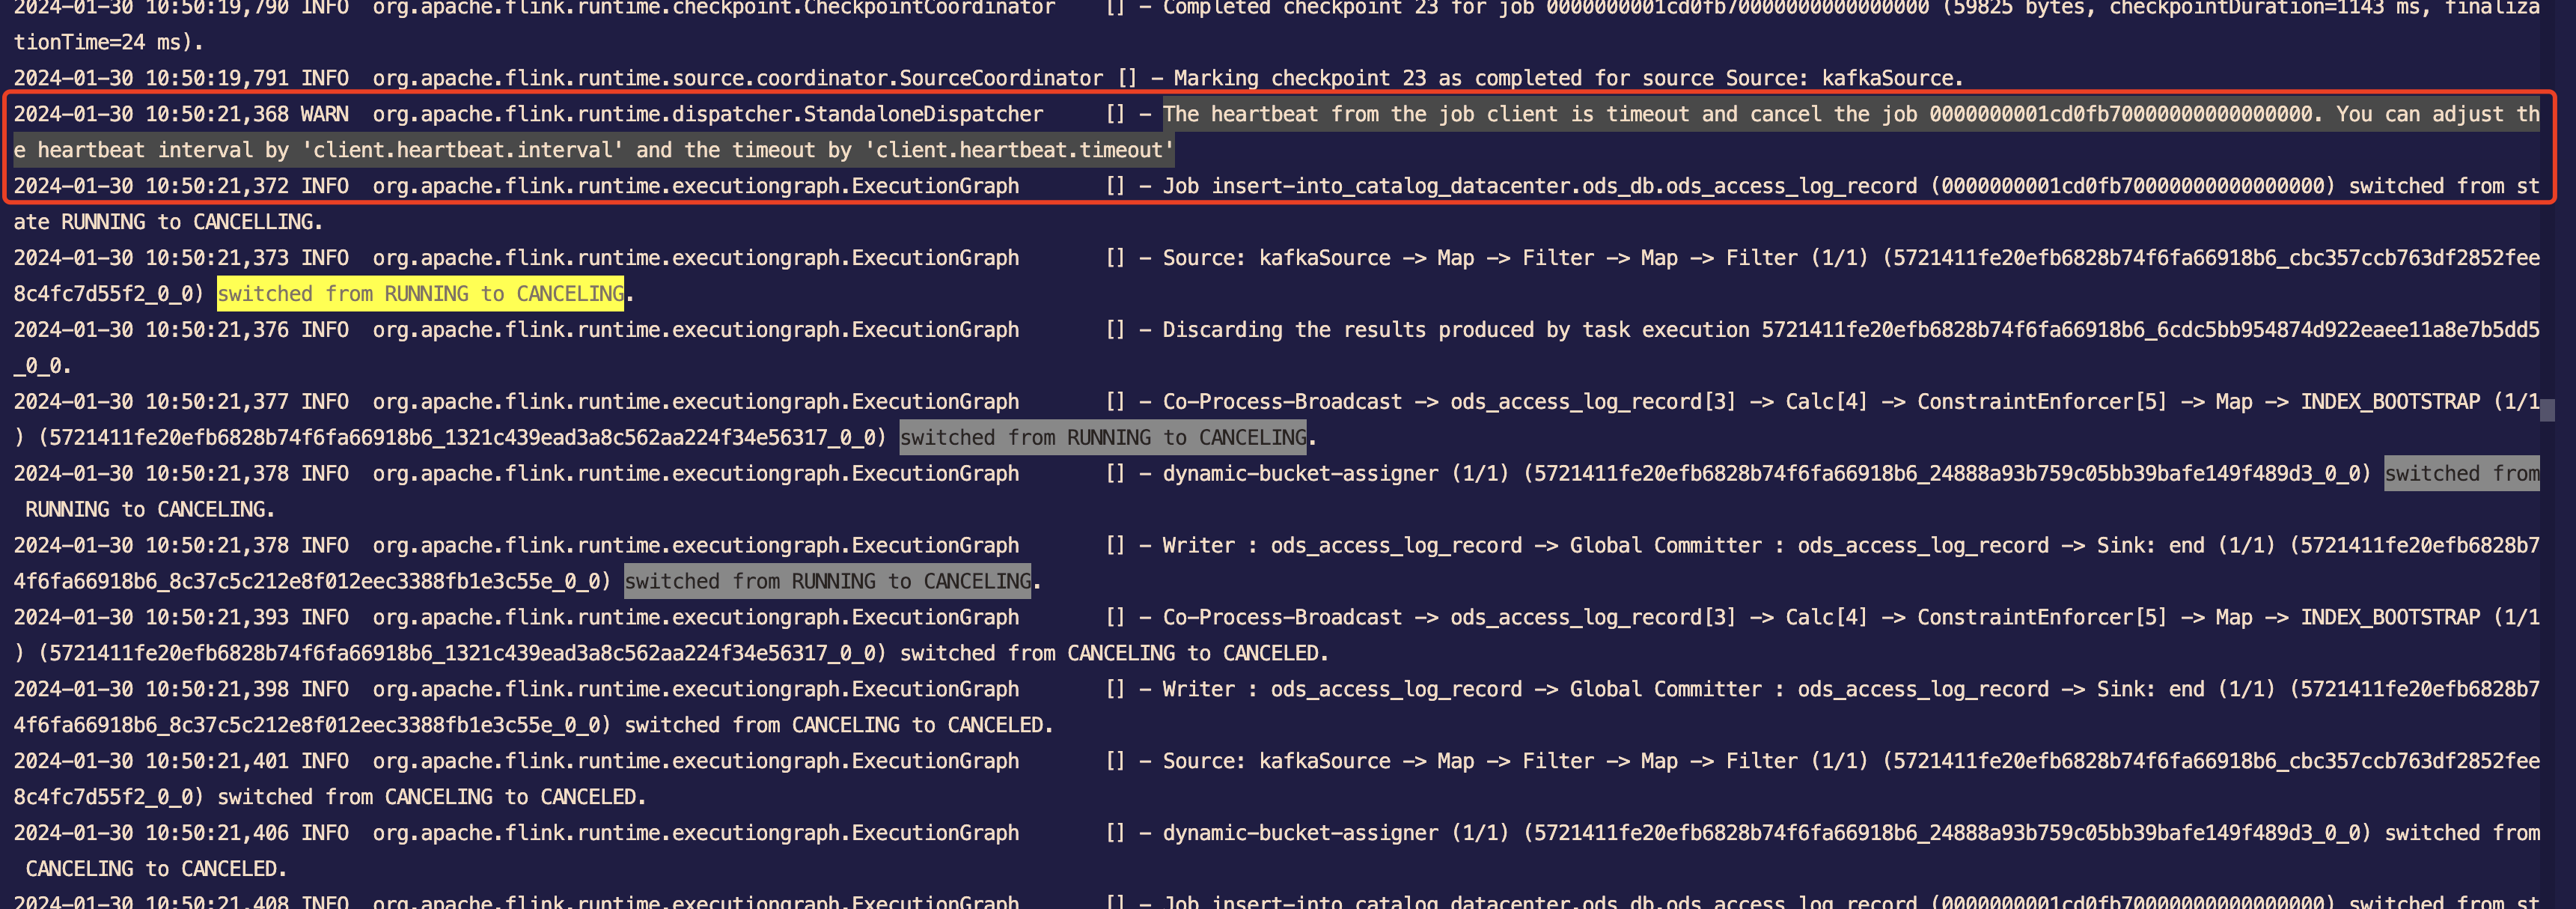
Task: Click the first 'INDEX_BOOTSTRAP' operator name
Action: coord(2389,402)
